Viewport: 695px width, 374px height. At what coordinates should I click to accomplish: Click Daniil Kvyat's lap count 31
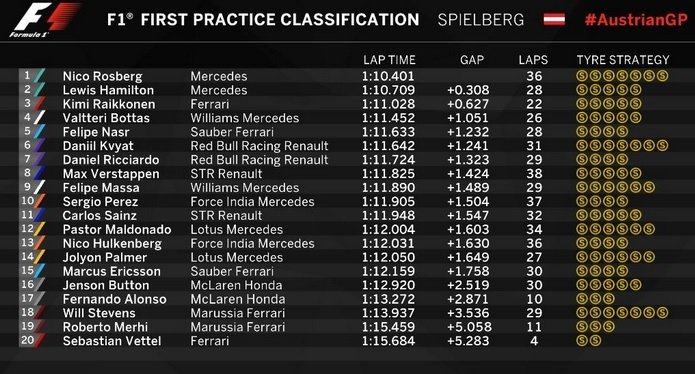tap(534, 146)
